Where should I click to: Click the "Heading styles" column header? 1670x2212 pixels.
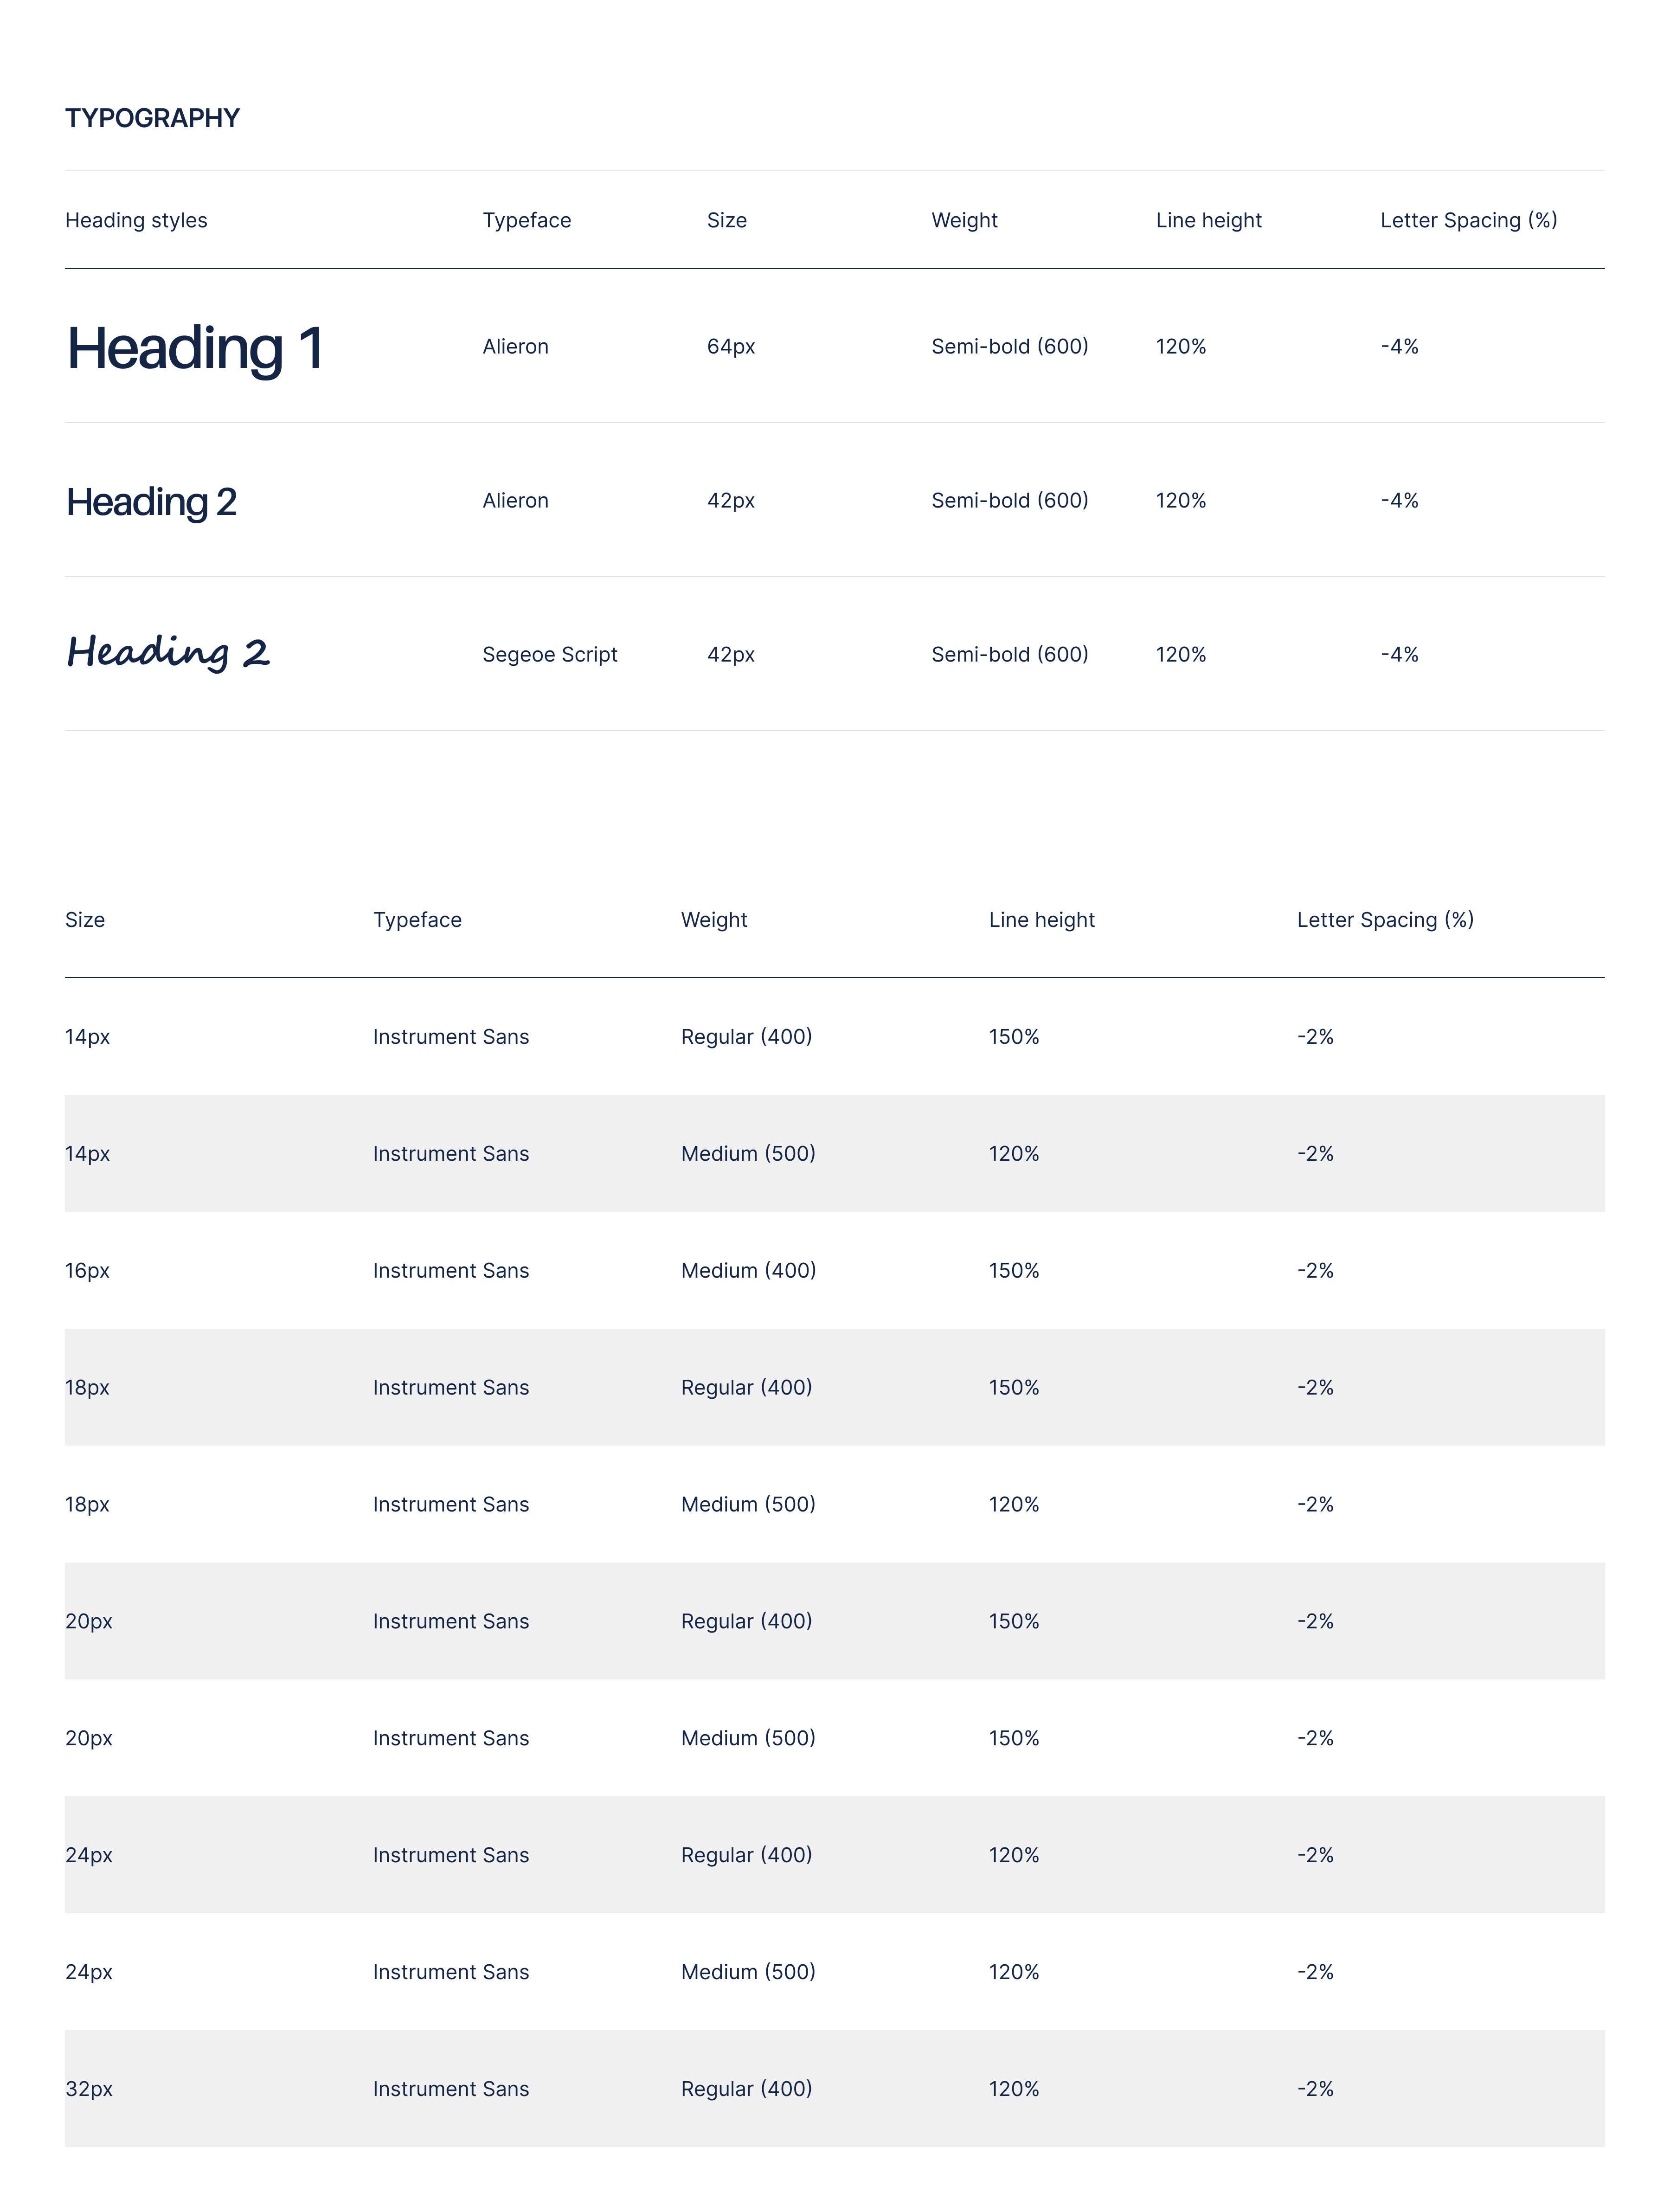(136, 220)
